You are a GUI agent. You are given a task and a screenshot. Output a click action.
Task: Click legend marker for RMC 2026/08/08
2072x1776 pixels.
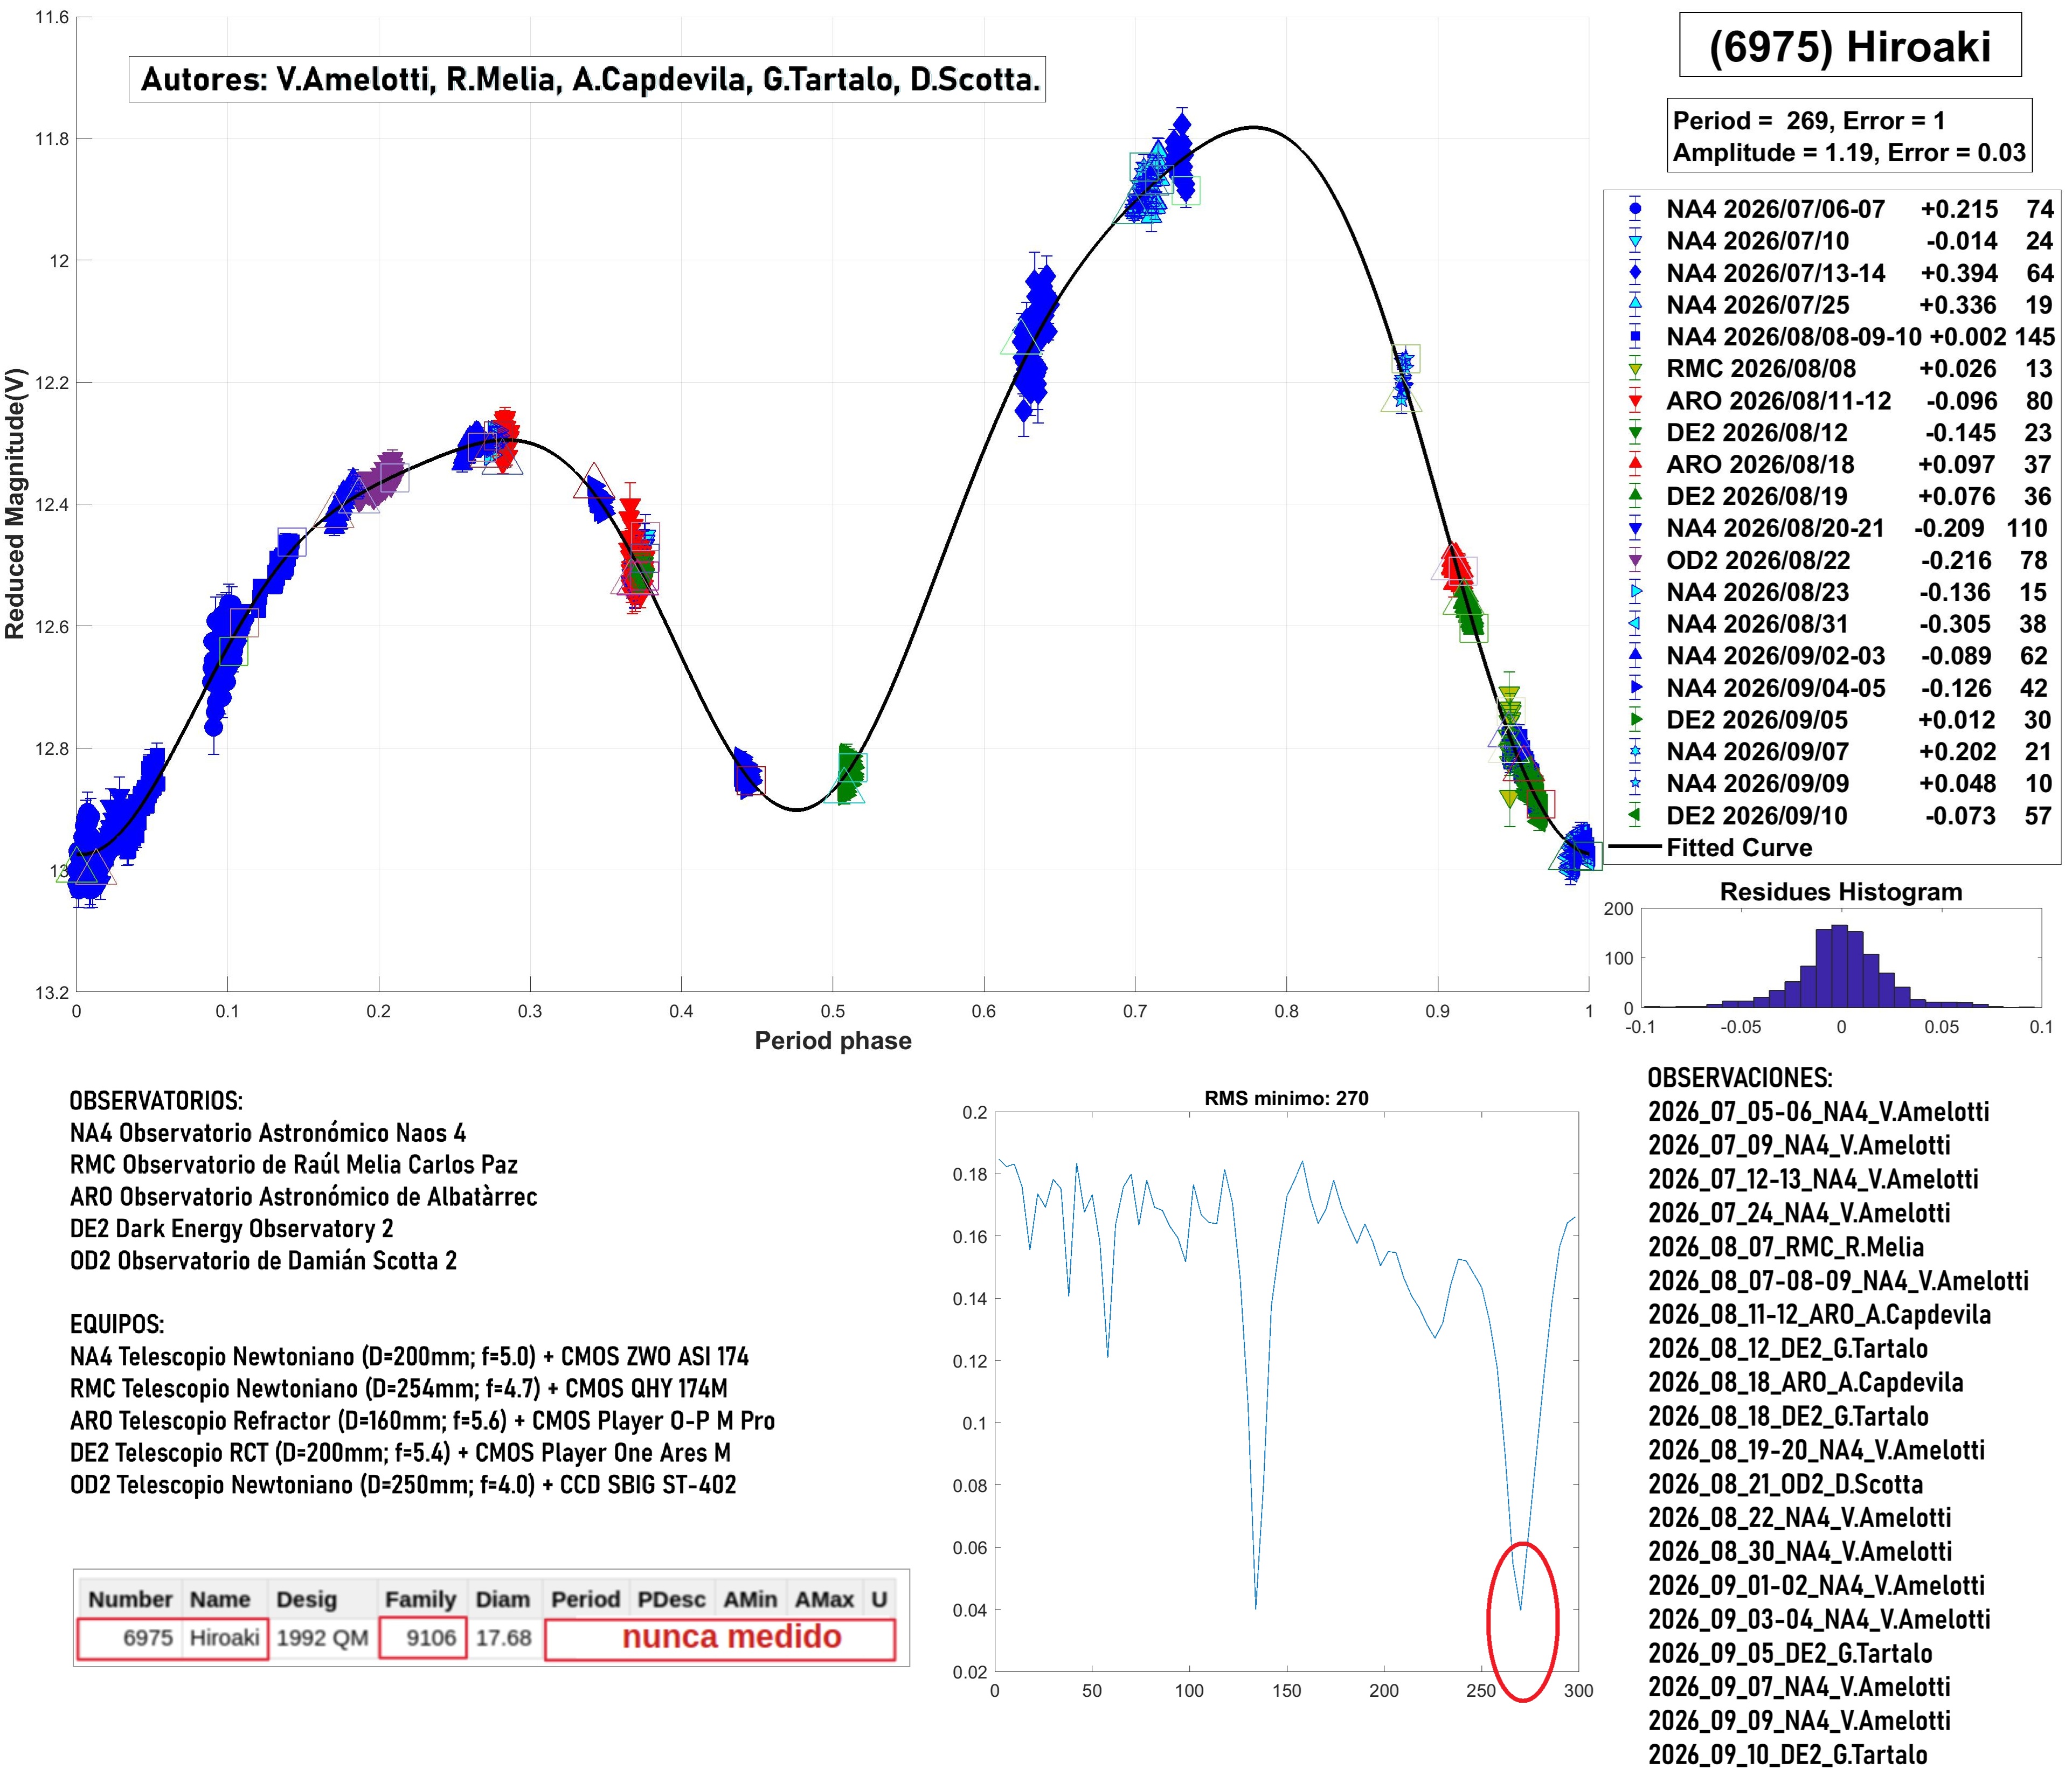click(1635, 369)
